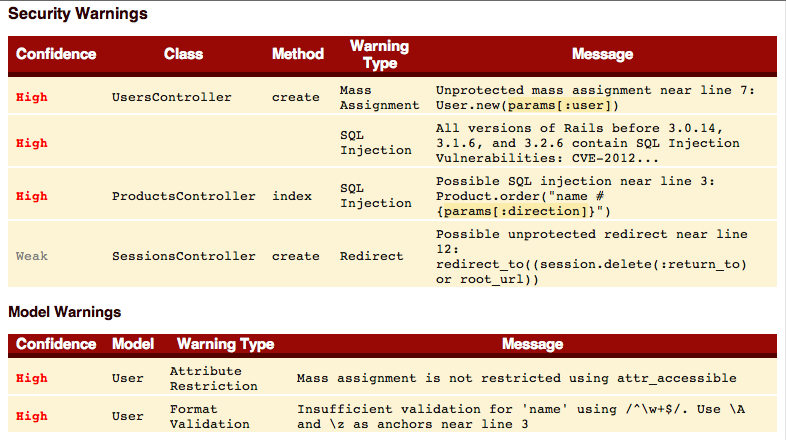Screen dimensions: 786x440
Task: Click the Format Validation warning type
Action: click(210, 416)
